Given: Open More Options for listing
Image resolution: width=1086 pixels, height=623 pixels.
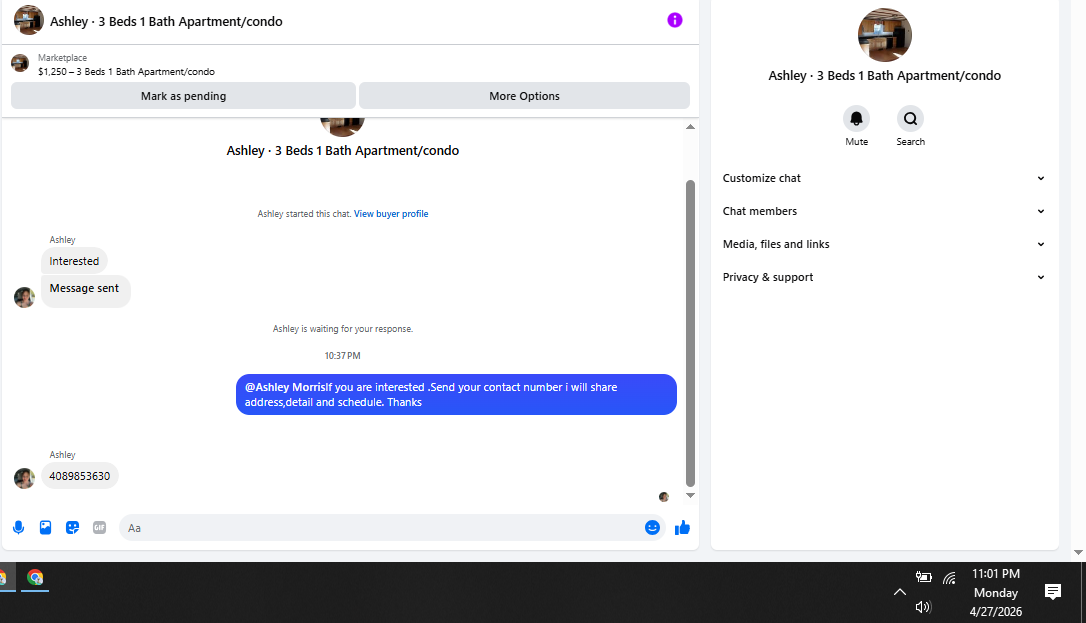Looking at the screenshot, I should tap(524, 96).
